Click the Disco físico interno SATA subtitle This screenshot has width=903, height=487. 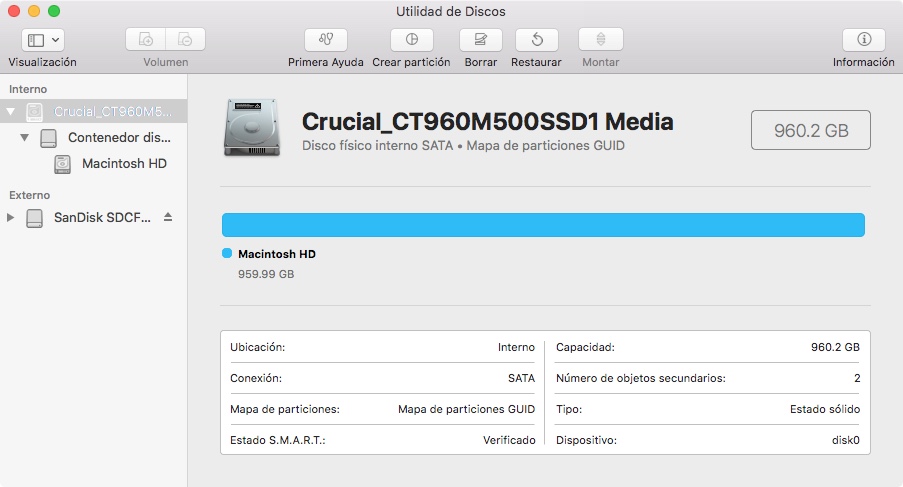pos(378,146)
